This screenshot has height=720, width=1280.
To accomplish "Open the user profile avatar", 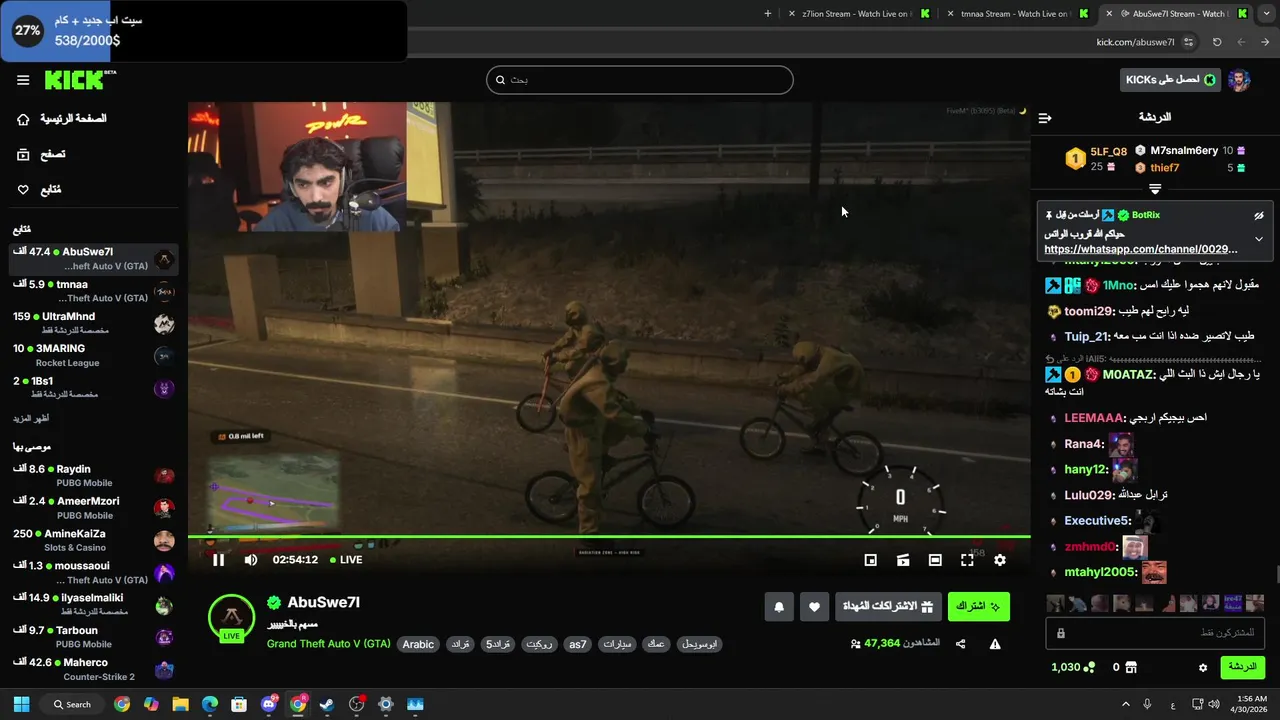I will pos(1239,80).
